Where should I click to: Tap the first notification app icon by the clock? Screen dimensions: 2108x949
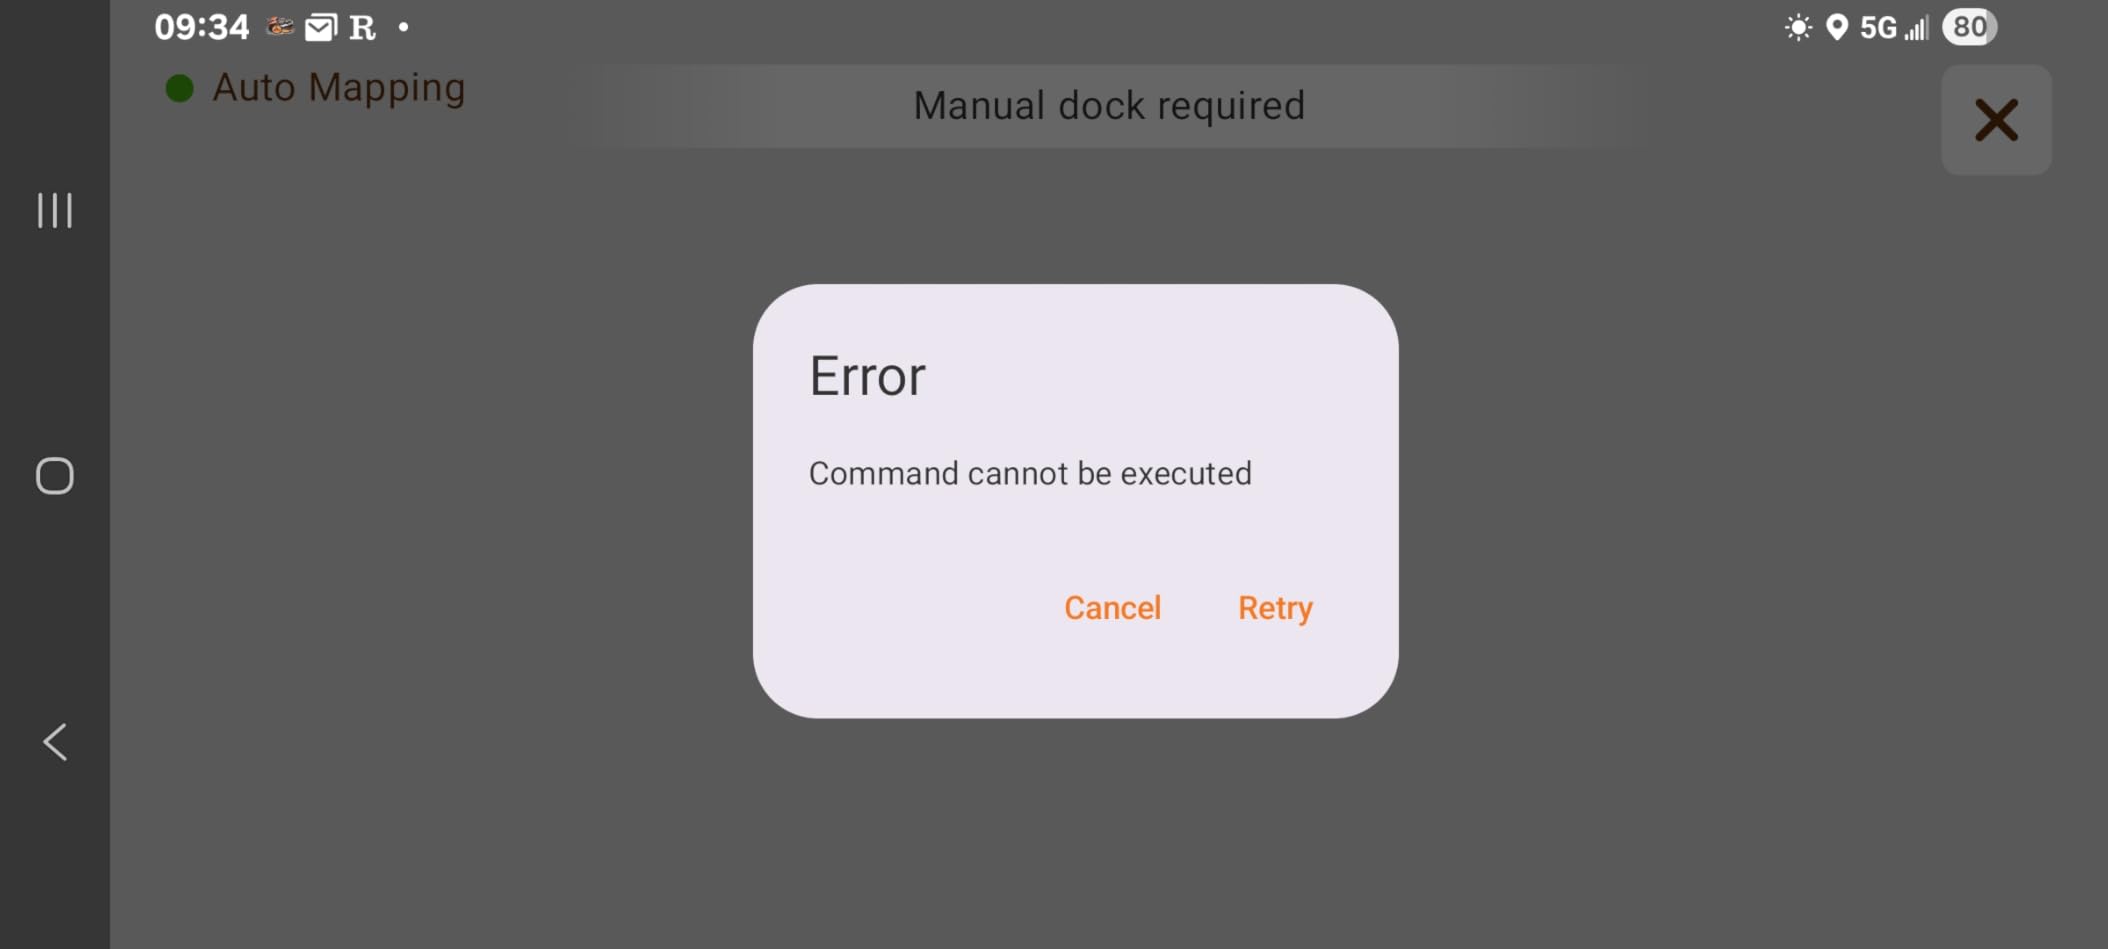tap(280, 27)
